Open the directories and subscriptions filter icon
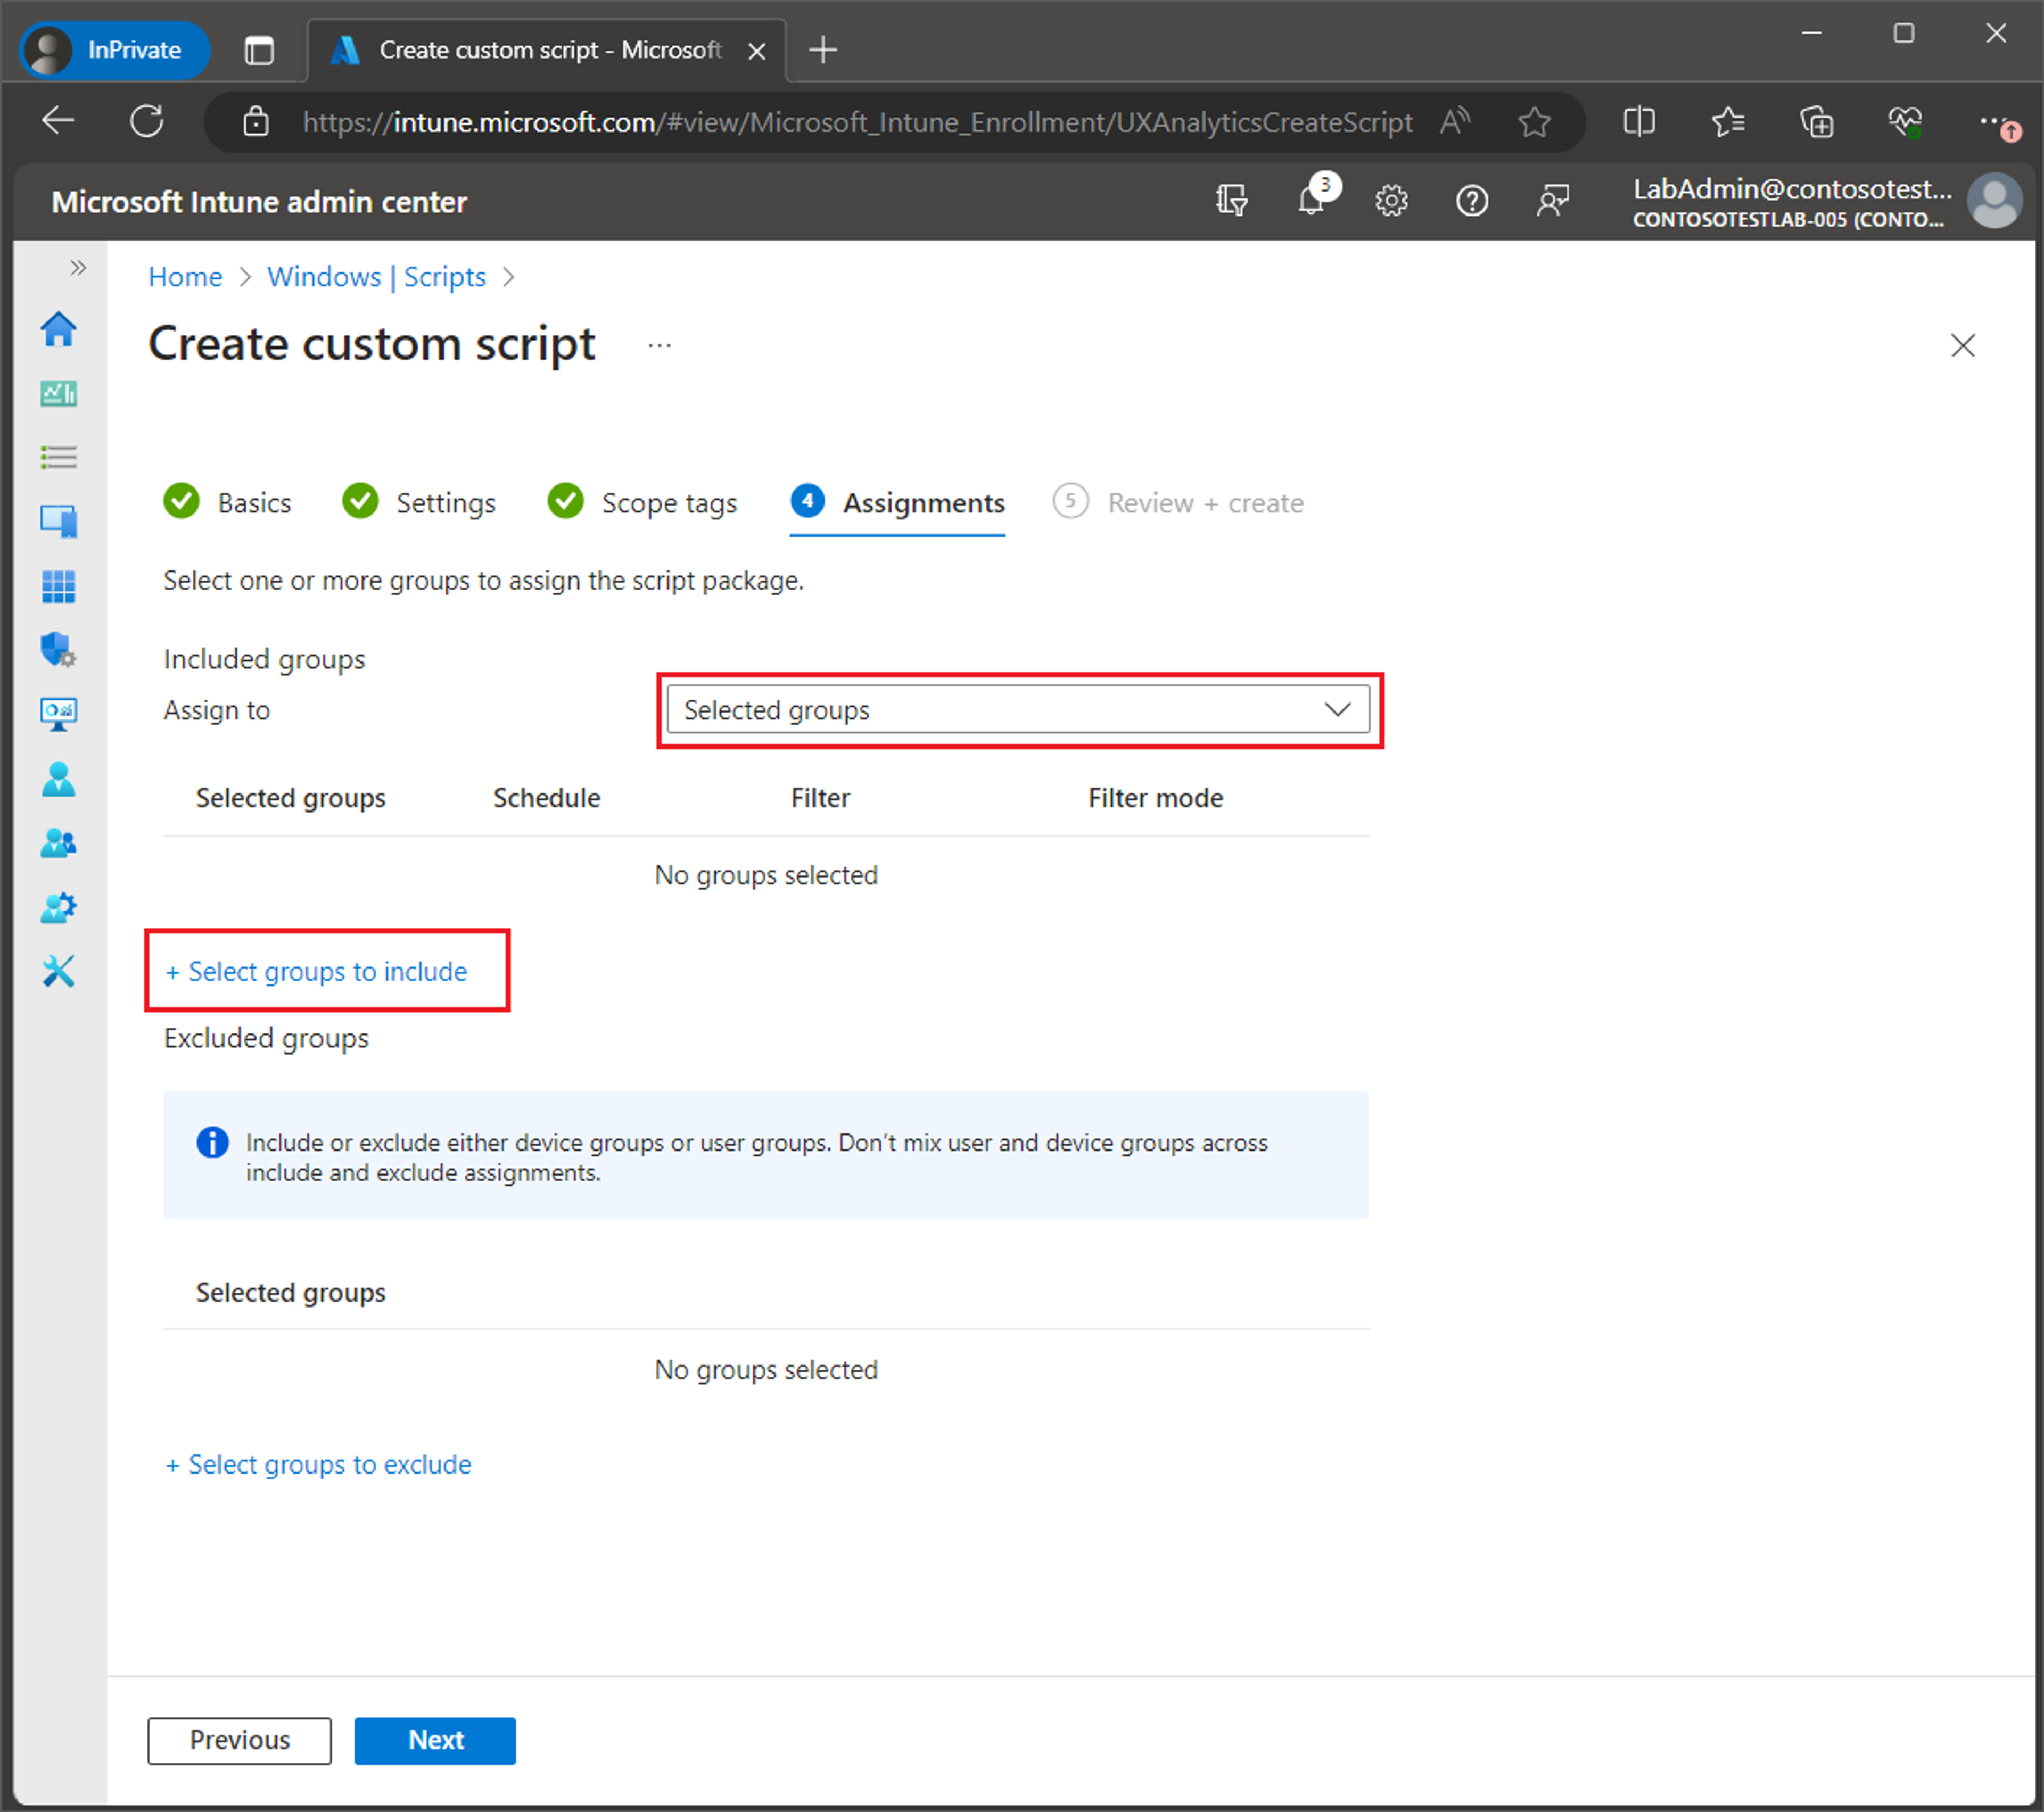 (1231, 201)
